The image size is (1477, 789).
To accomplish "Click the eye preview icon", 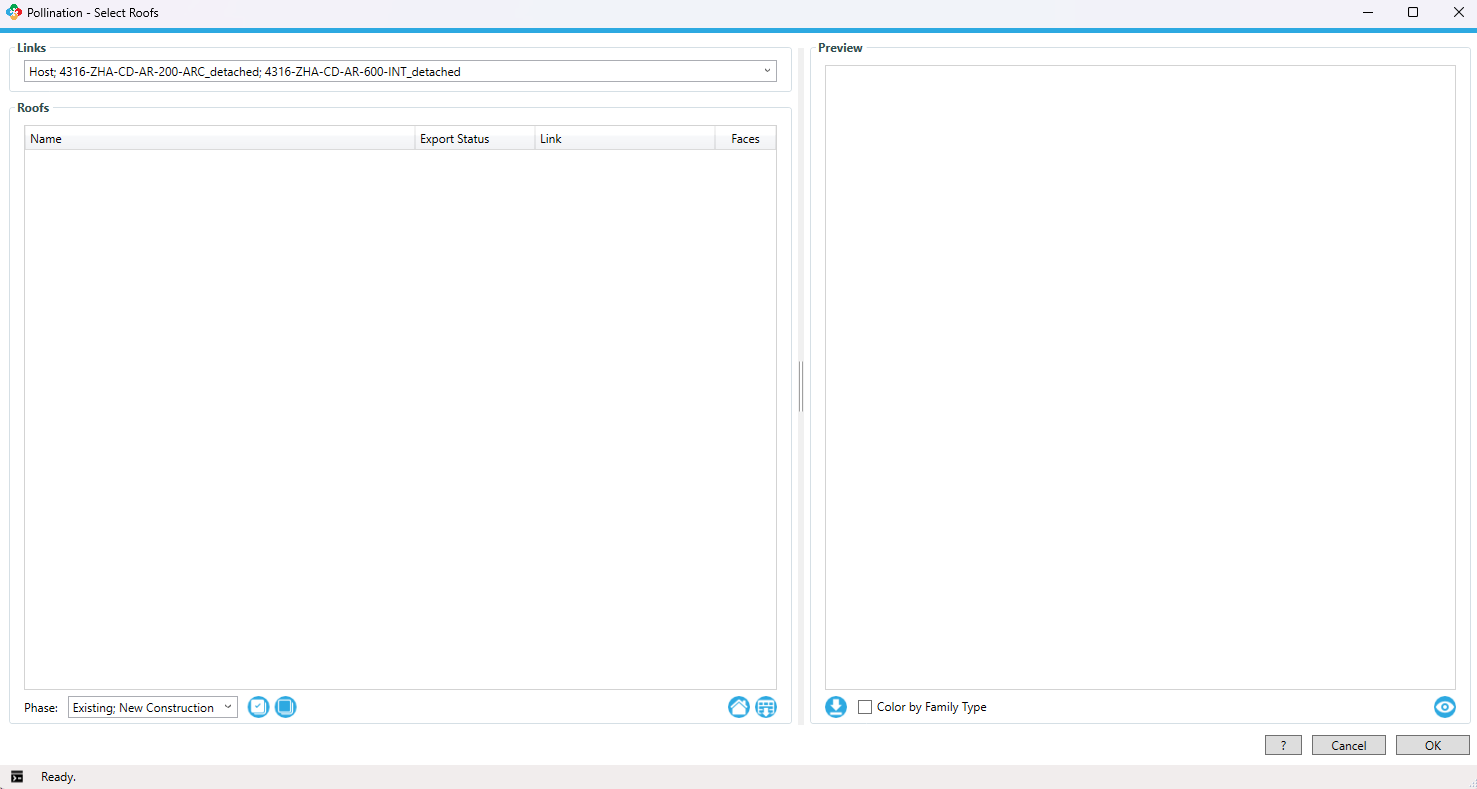I will [x=1444, y=707].
